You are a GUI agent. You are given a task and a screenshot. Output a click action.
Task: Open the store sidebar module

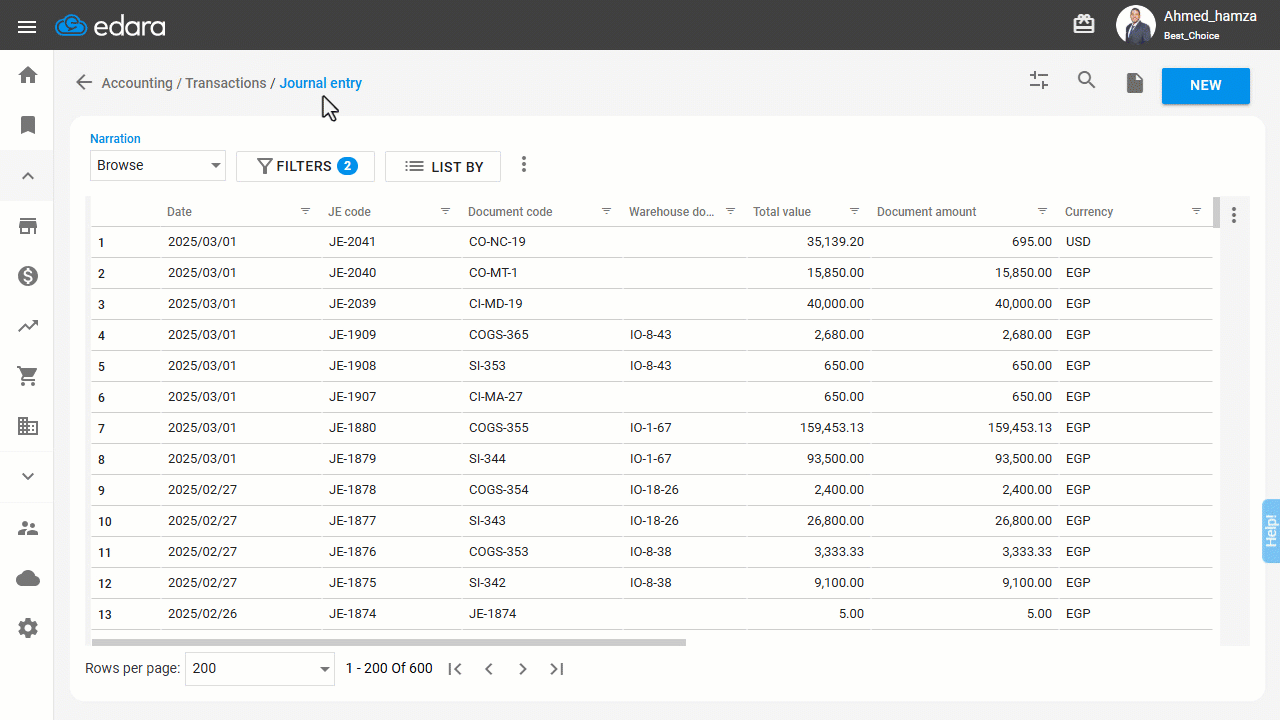point(28,226)
